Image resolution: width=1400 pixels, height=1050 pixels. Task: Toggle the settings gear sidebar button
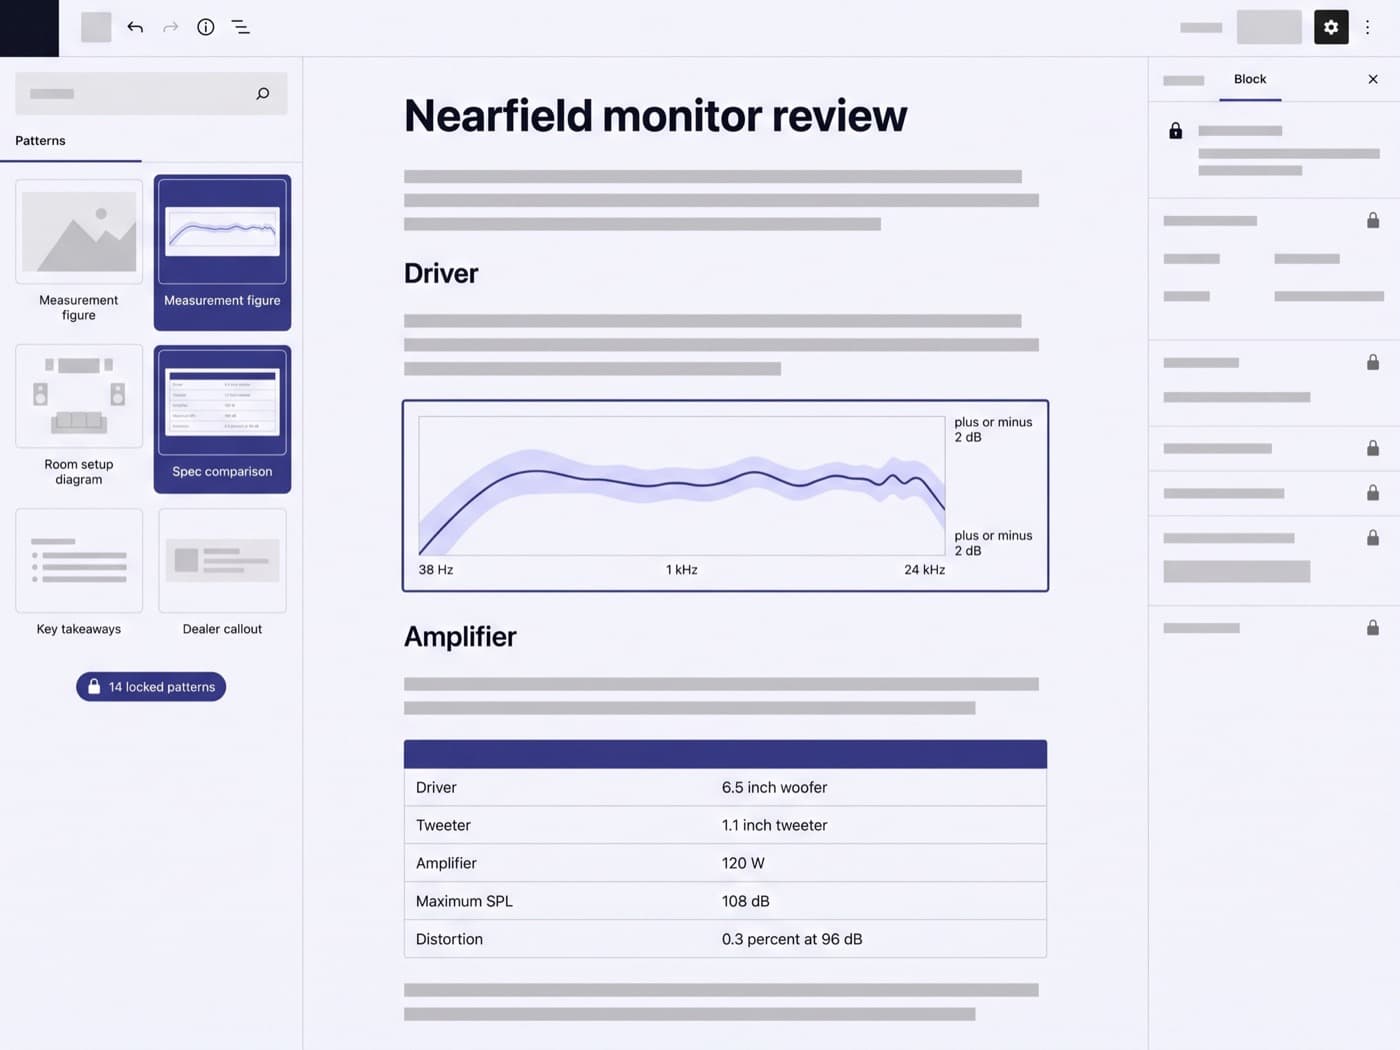1331,27
